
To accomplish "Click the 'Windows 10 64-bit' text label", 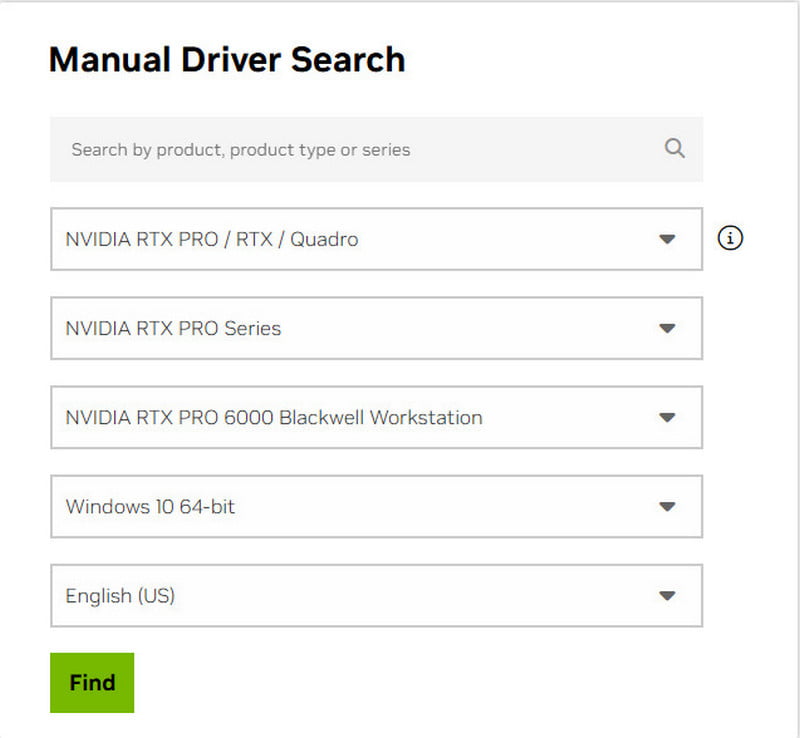I will pyautogui.click(x=150, y=506).
